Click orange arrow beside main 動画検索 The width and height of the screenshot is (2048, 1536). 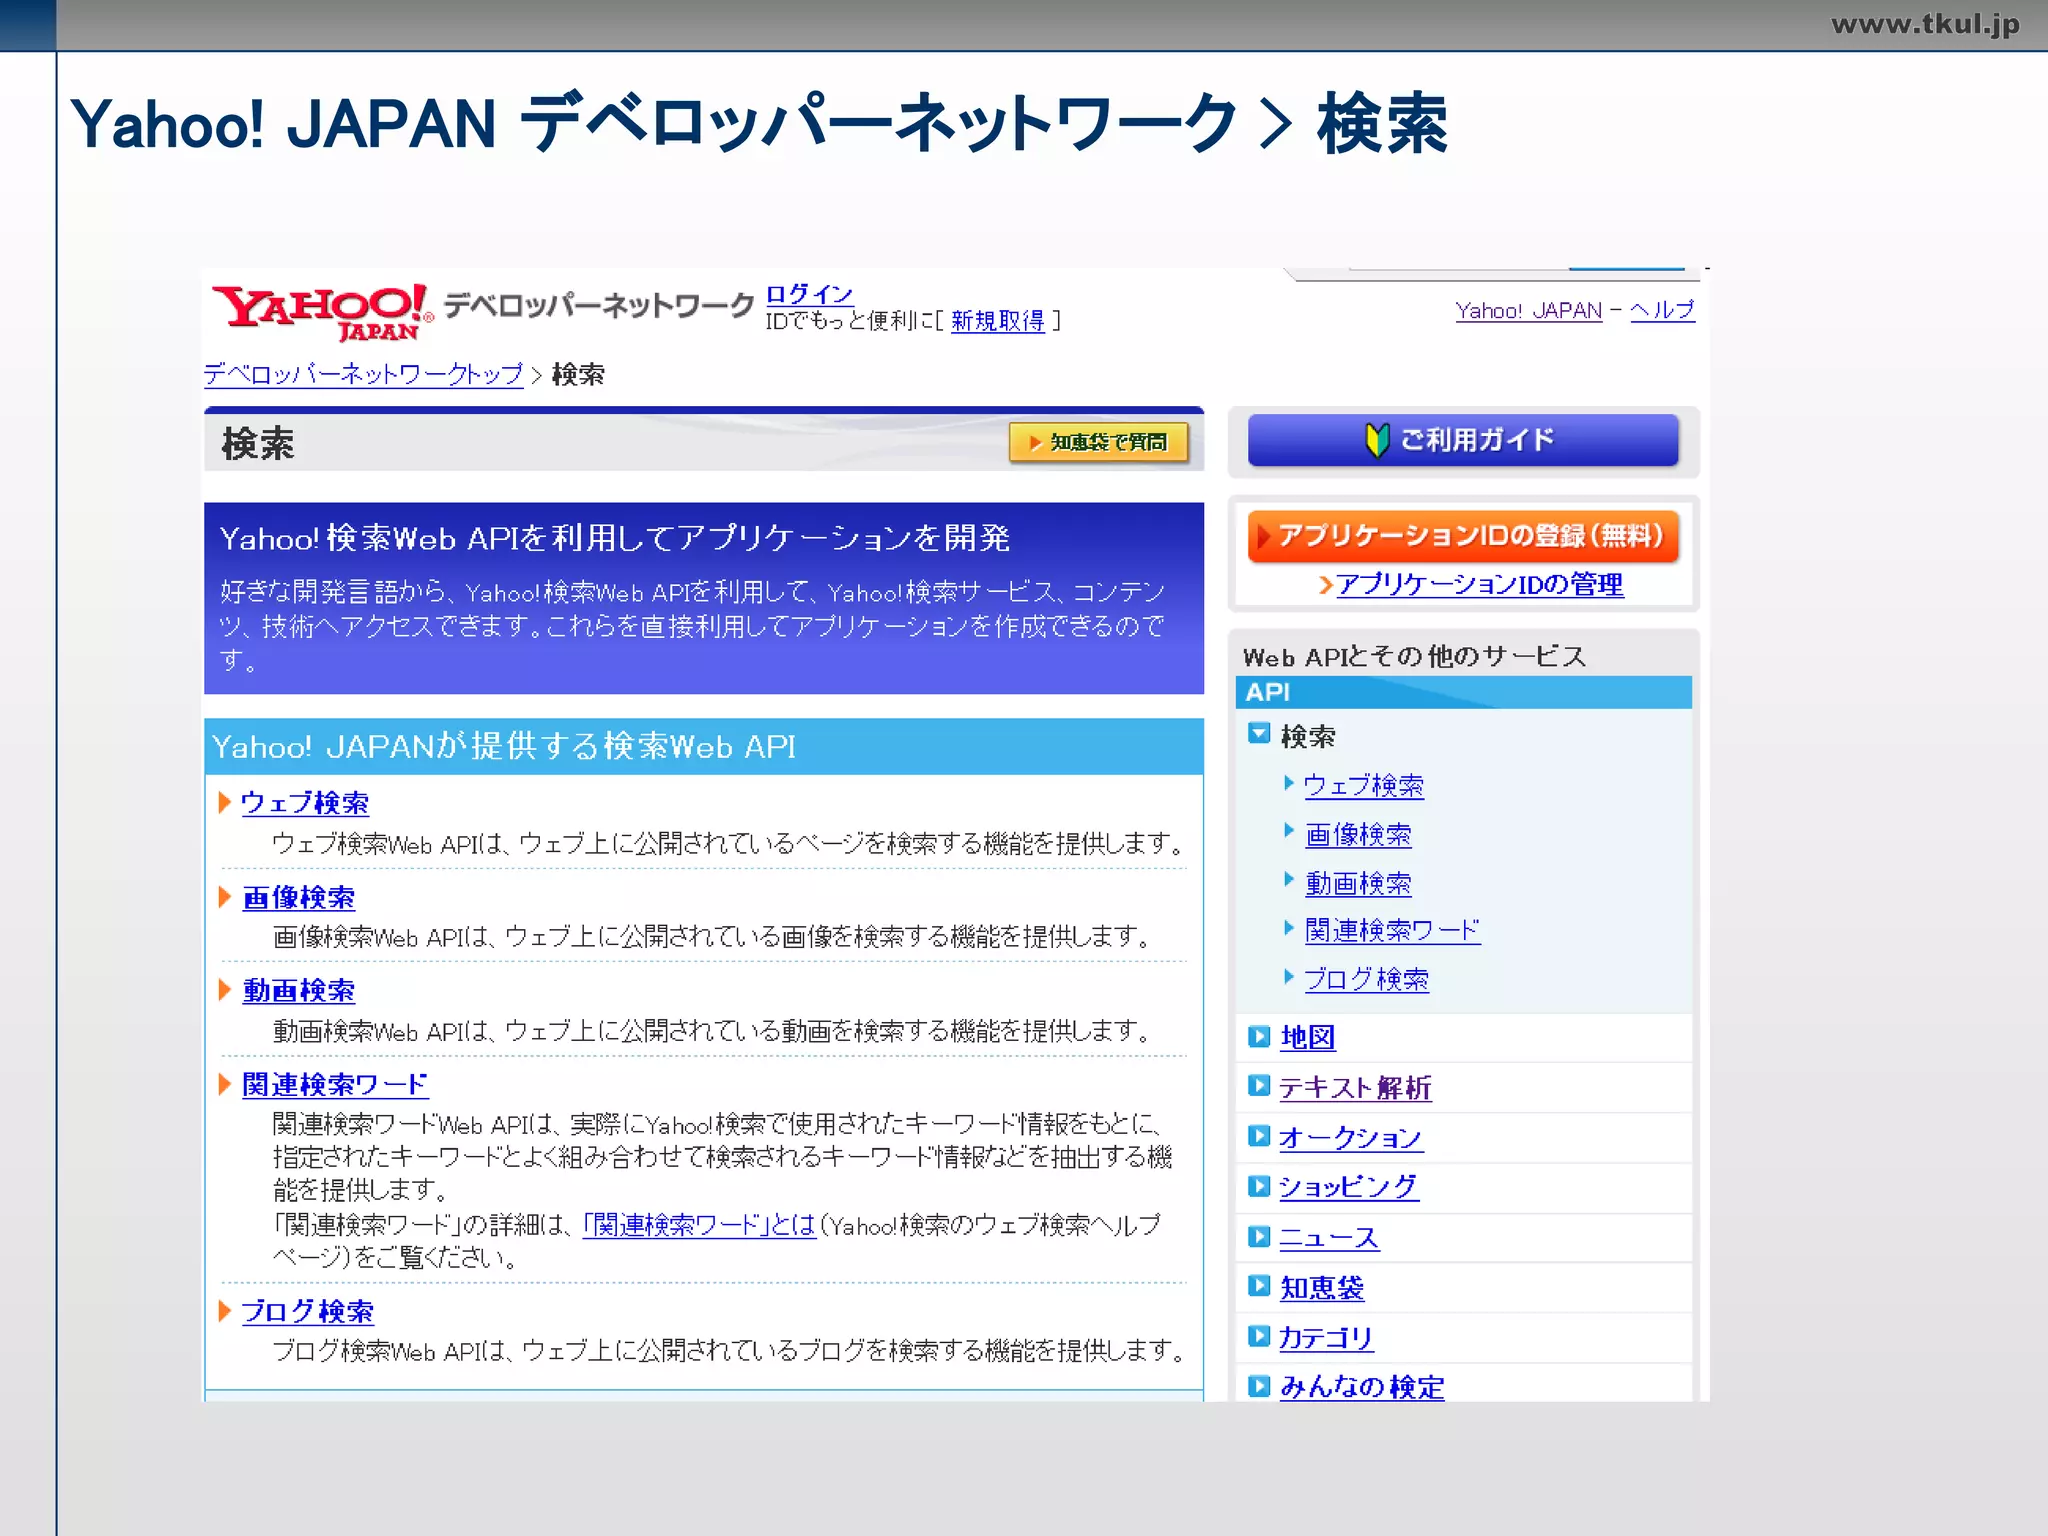click(x=225, y=990)
